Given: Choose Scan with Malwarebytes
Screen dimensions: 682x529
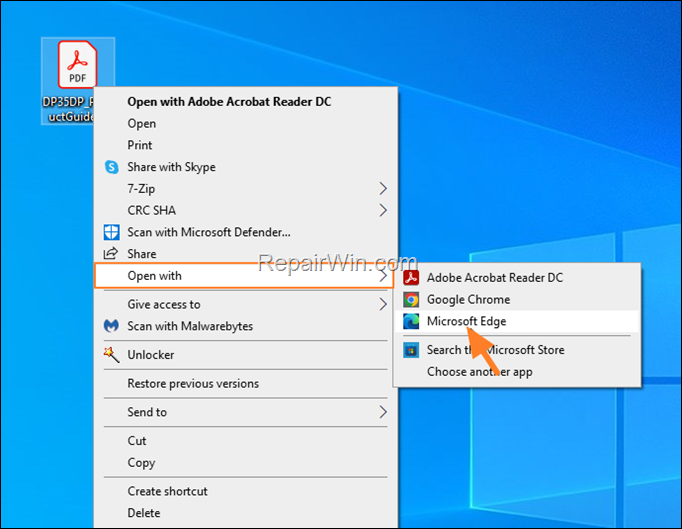Looking at the screenshot, I should tap(246, 326).
